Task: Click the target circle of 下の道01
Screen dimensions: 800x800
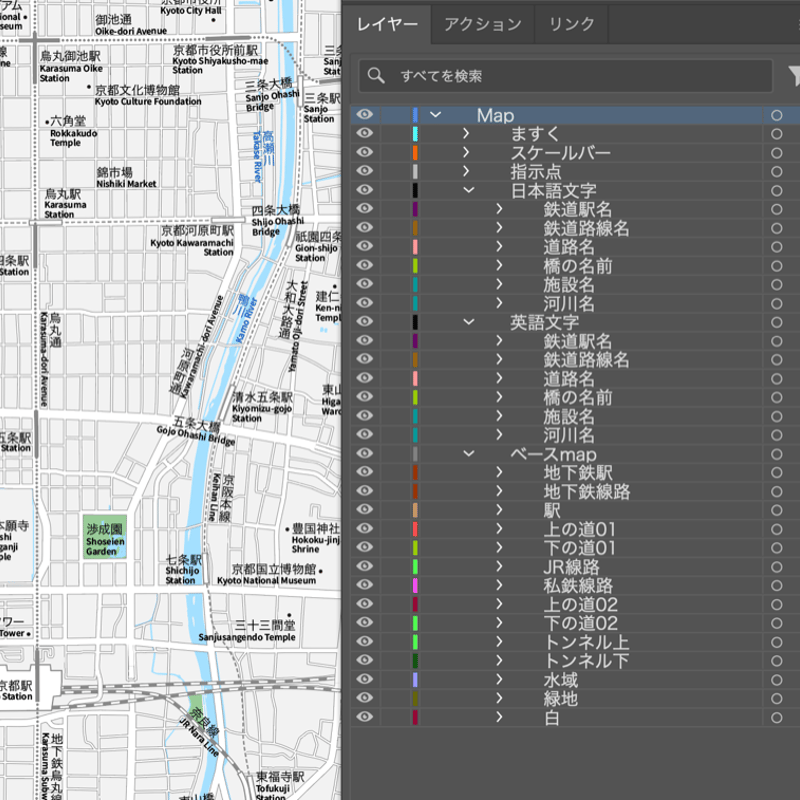Action: (x=776, y=548)
